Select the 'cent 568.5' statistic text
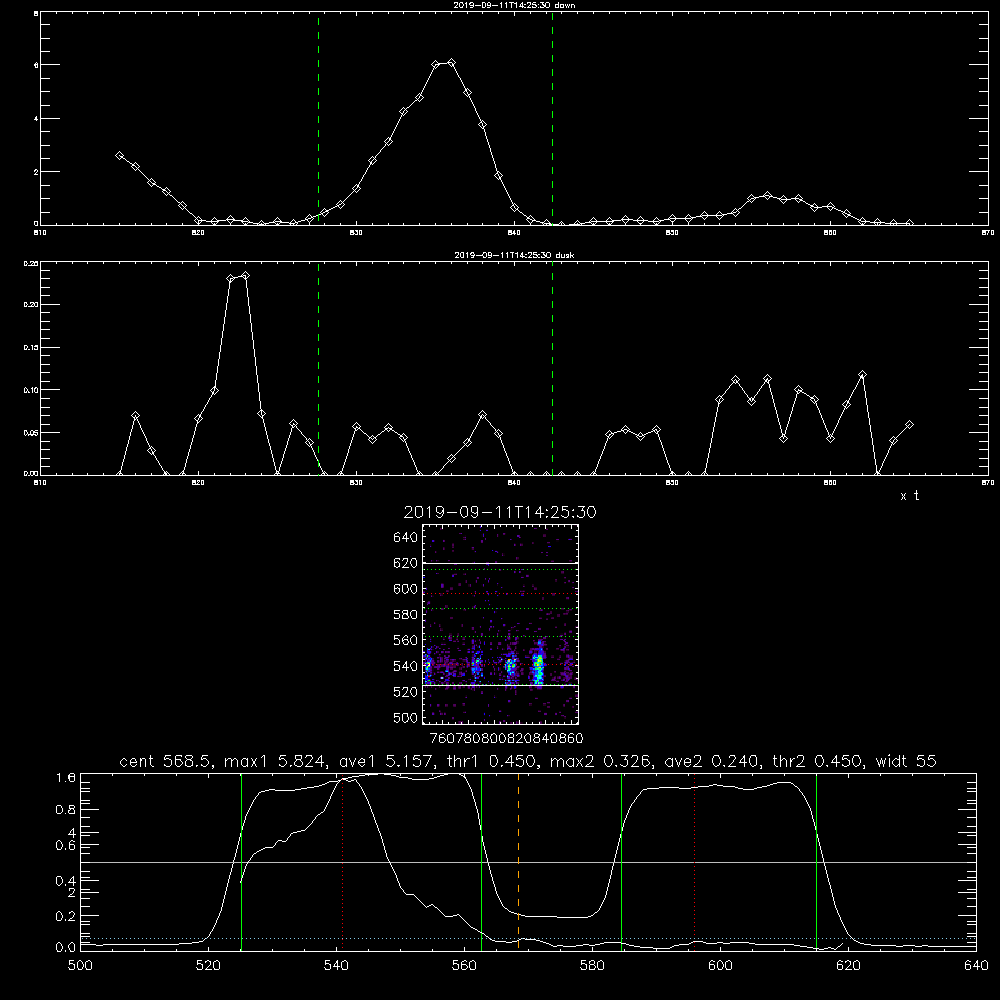 tap(165, 761)
